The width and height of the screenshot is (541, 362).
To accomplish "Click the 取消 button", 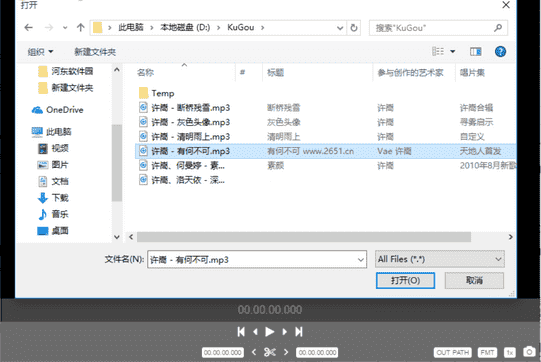I will [x=474, y=281].
